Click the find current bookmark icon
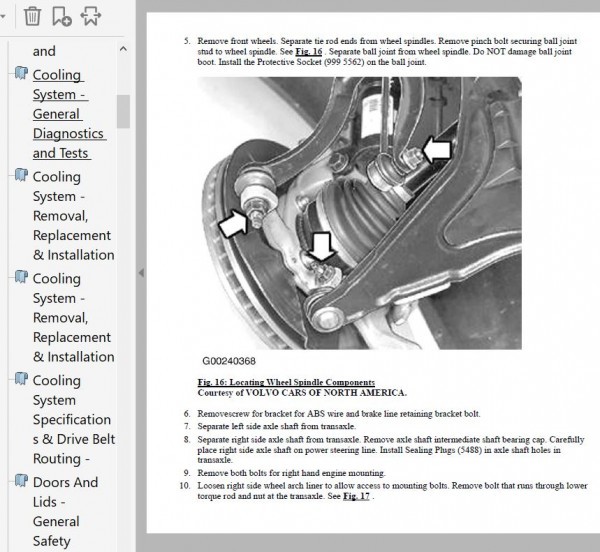 [91, 16]
